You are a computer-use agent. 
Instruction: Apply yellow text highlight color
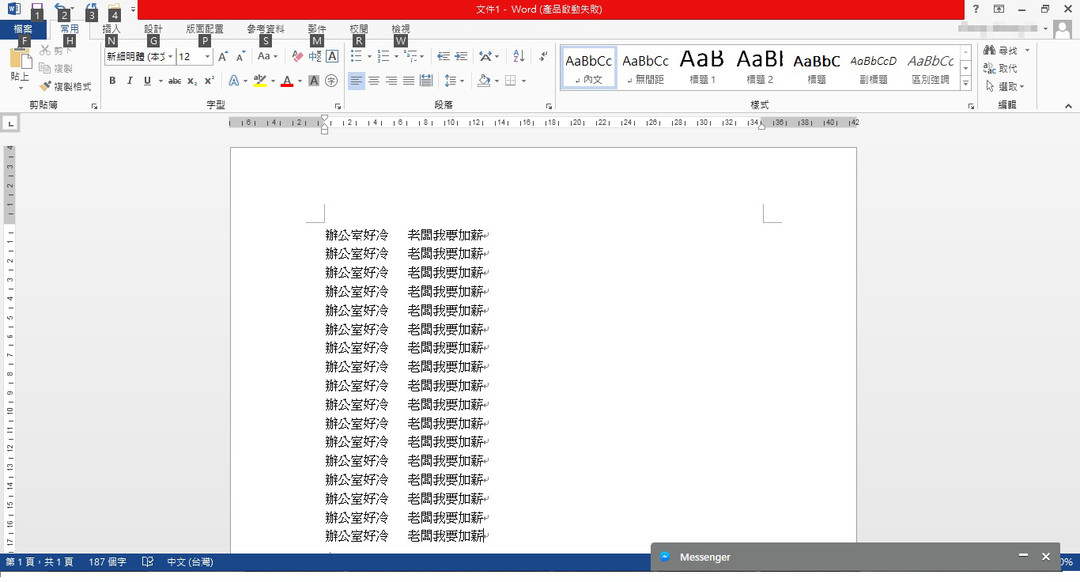(x=260, y=81)
